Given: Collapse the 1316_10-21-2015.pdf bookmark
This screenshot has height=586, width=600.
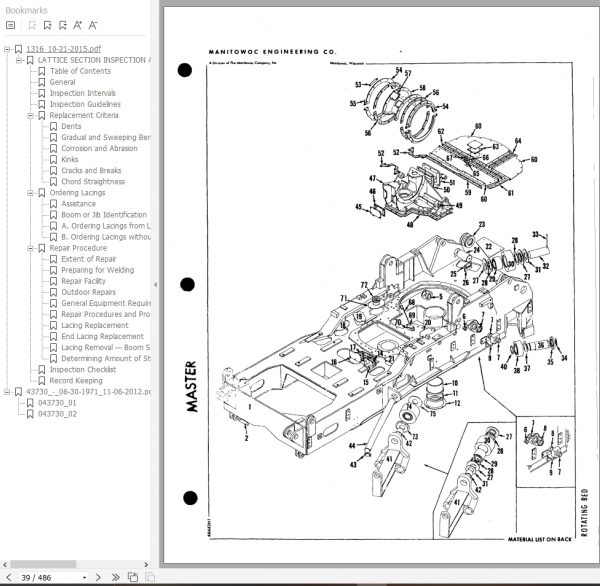Looking at the screenshot, I should click(7, 49).
